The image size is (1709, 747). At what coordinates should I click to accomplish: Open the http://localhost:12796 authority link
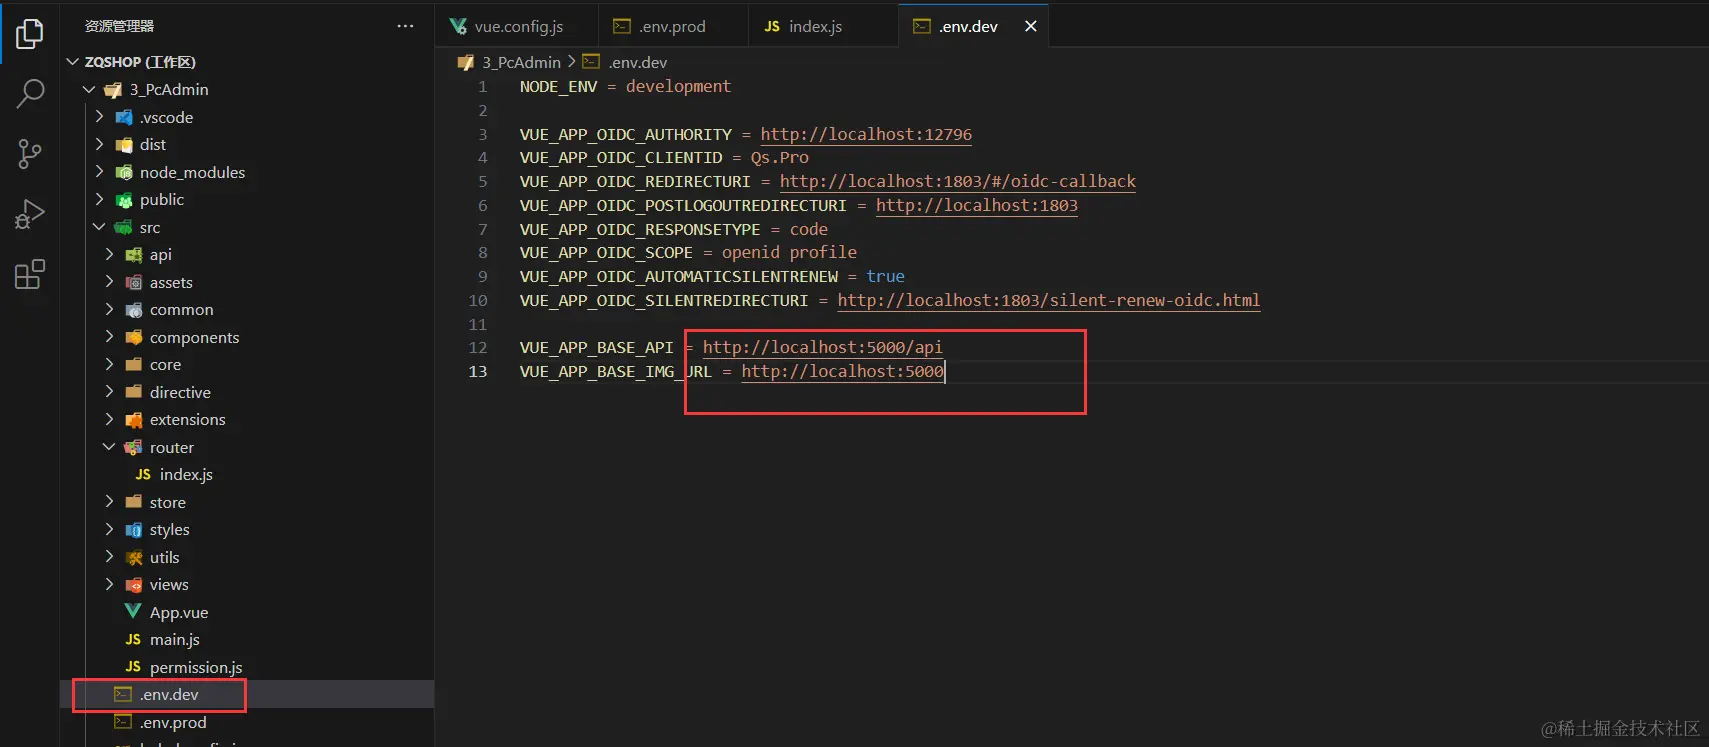[866, 134]
